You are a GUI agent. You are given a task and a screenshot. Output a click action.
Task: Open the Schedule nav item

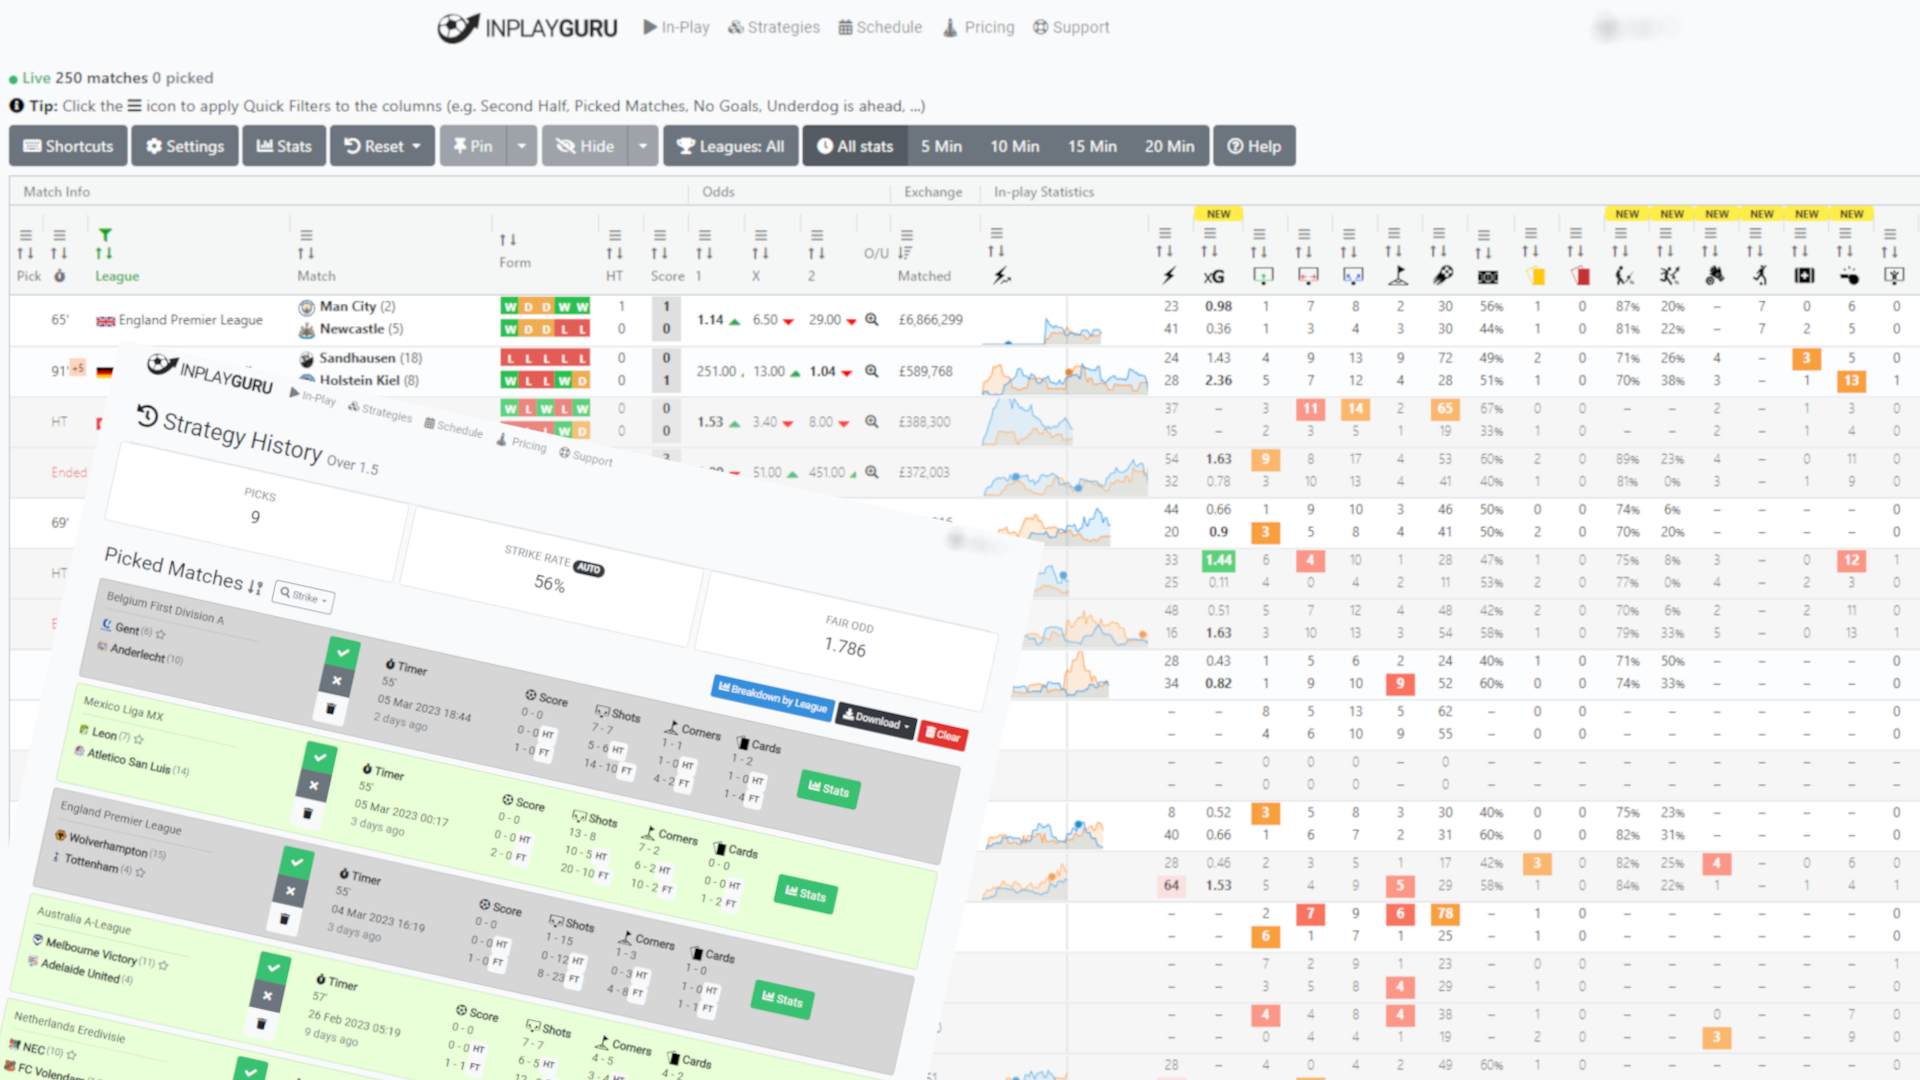tap(880, 28)
